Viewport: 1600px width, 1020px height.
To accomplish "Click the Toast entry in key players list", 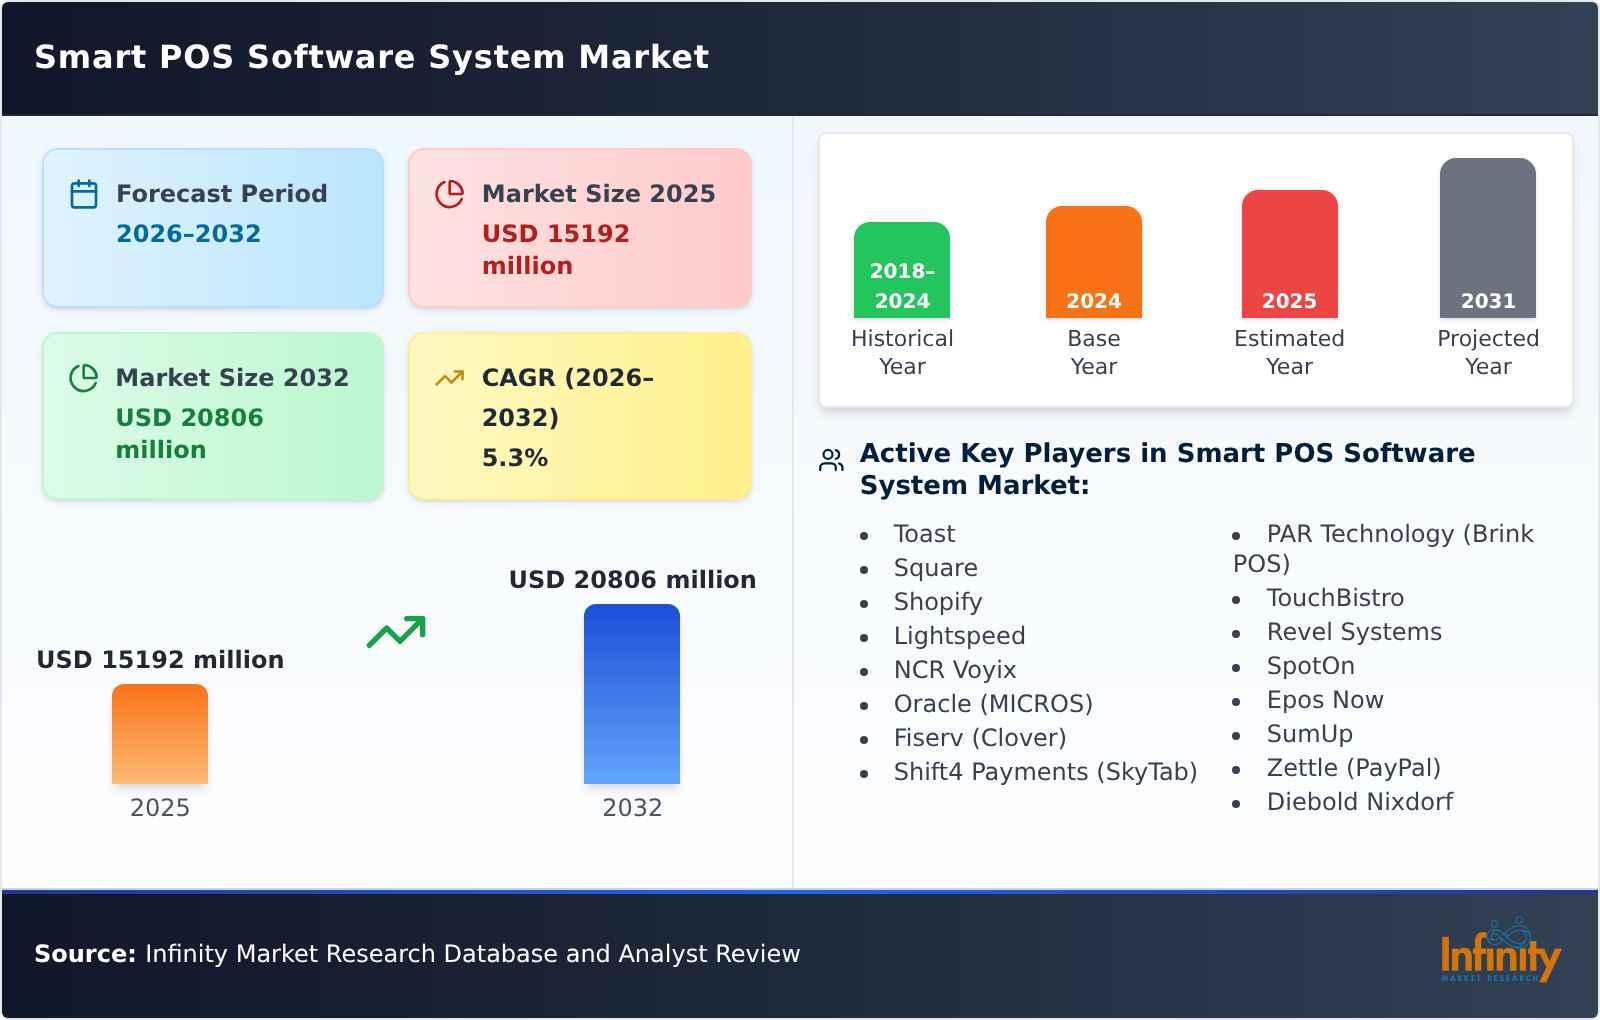I will pos(923,534).
